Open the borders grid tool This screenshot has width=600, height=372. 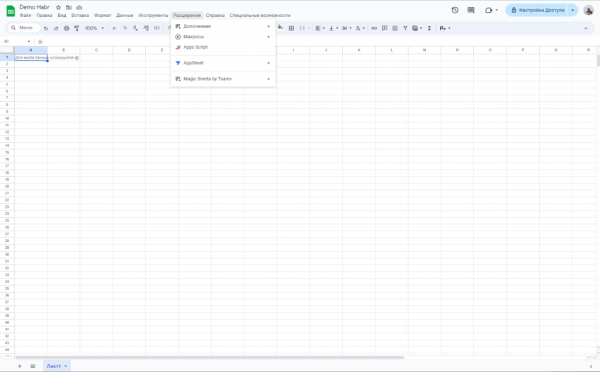(291, 28)
